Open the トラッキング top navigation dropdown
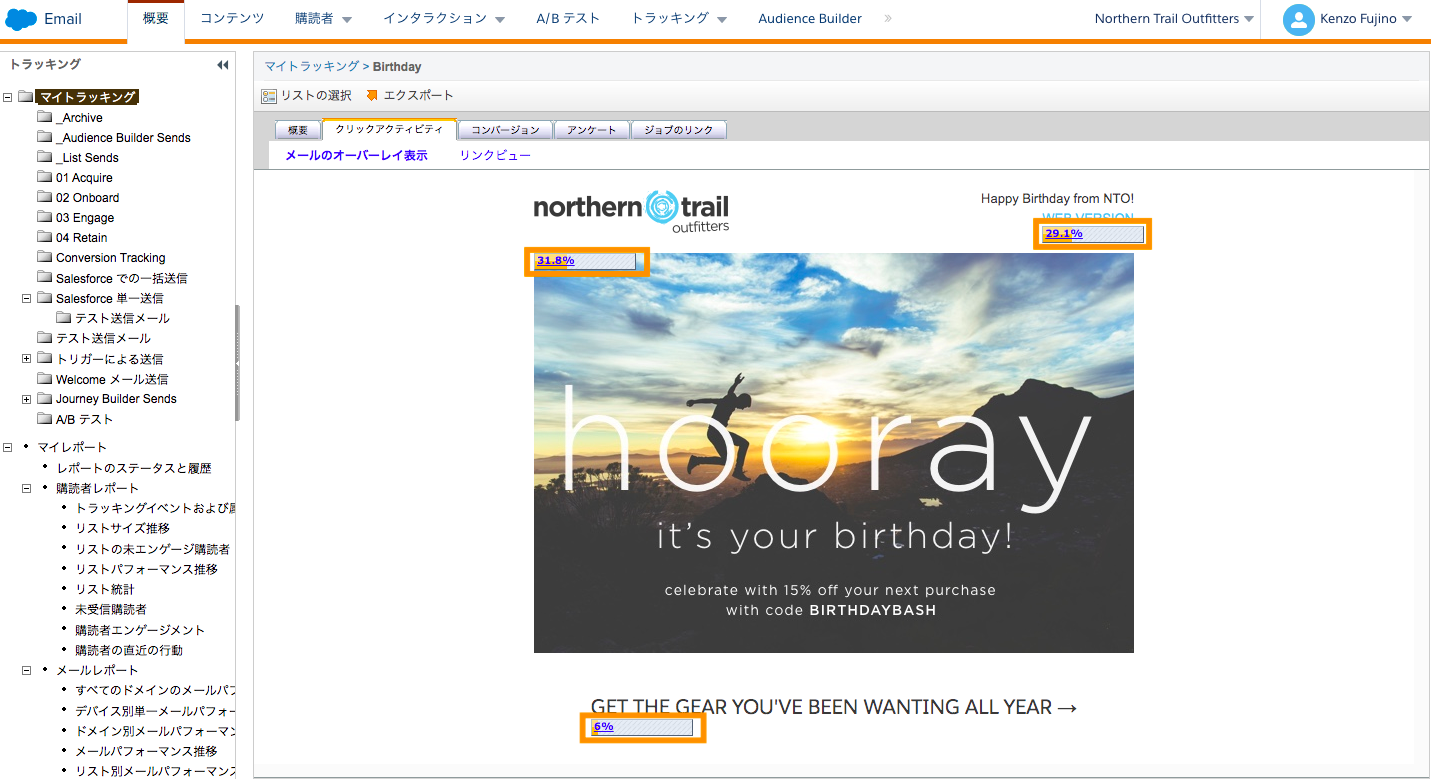The height and width of the screenshot is (779, 1431). coord(678,19)
